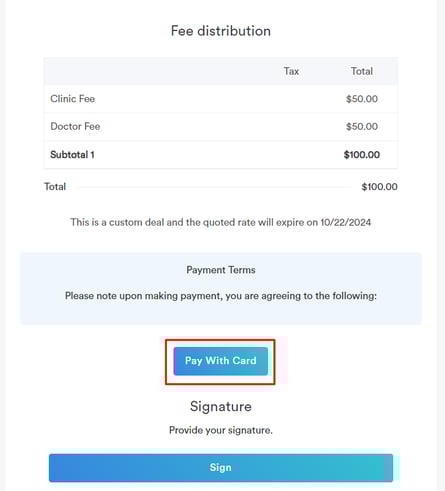Click the Provide your signature text
The width and height of the screenshot is (445, 491).
[221, 430]
